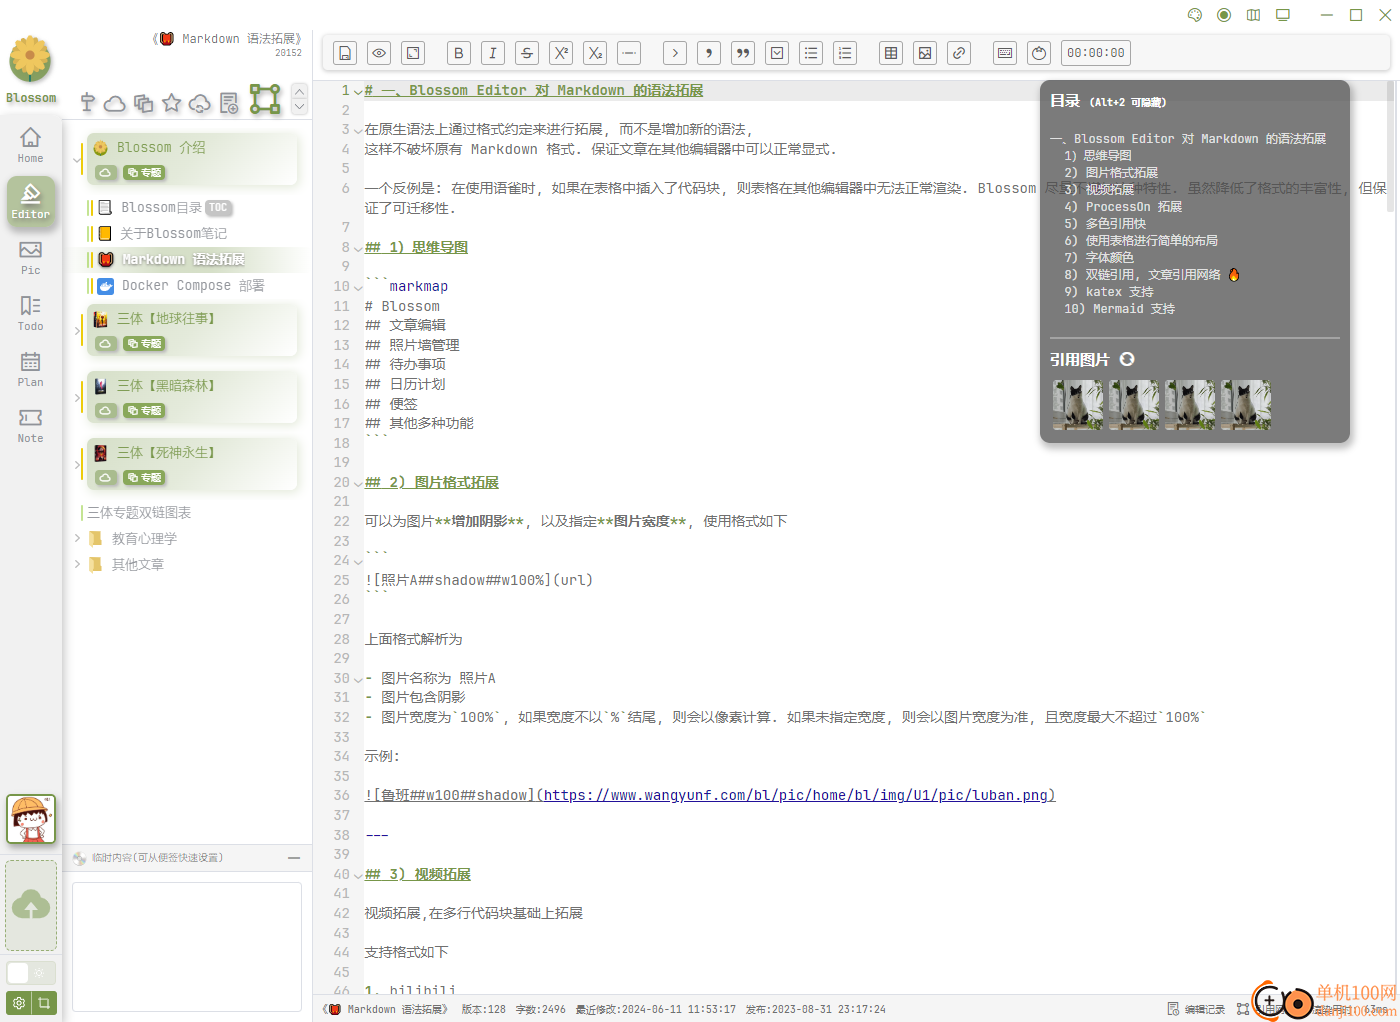This screenshot has width=1400, height=1022.
Task: Fold the markmap code block at line 10
Action: 358,287
